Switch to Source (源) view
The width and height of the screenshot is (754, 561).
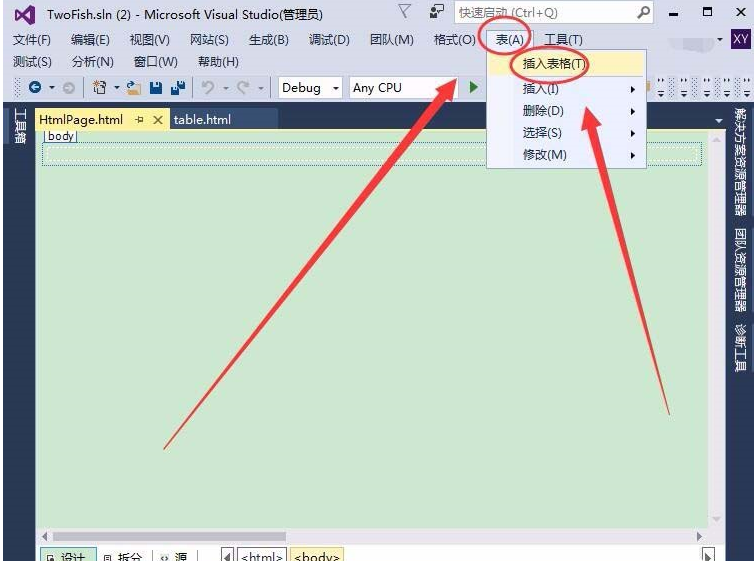click(175, 555)
